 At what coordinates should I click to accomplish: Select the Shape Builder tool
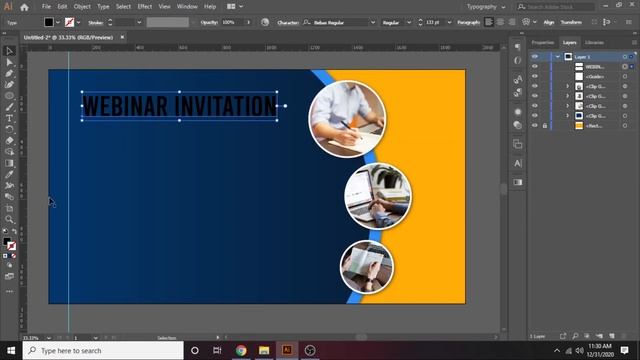9,152
